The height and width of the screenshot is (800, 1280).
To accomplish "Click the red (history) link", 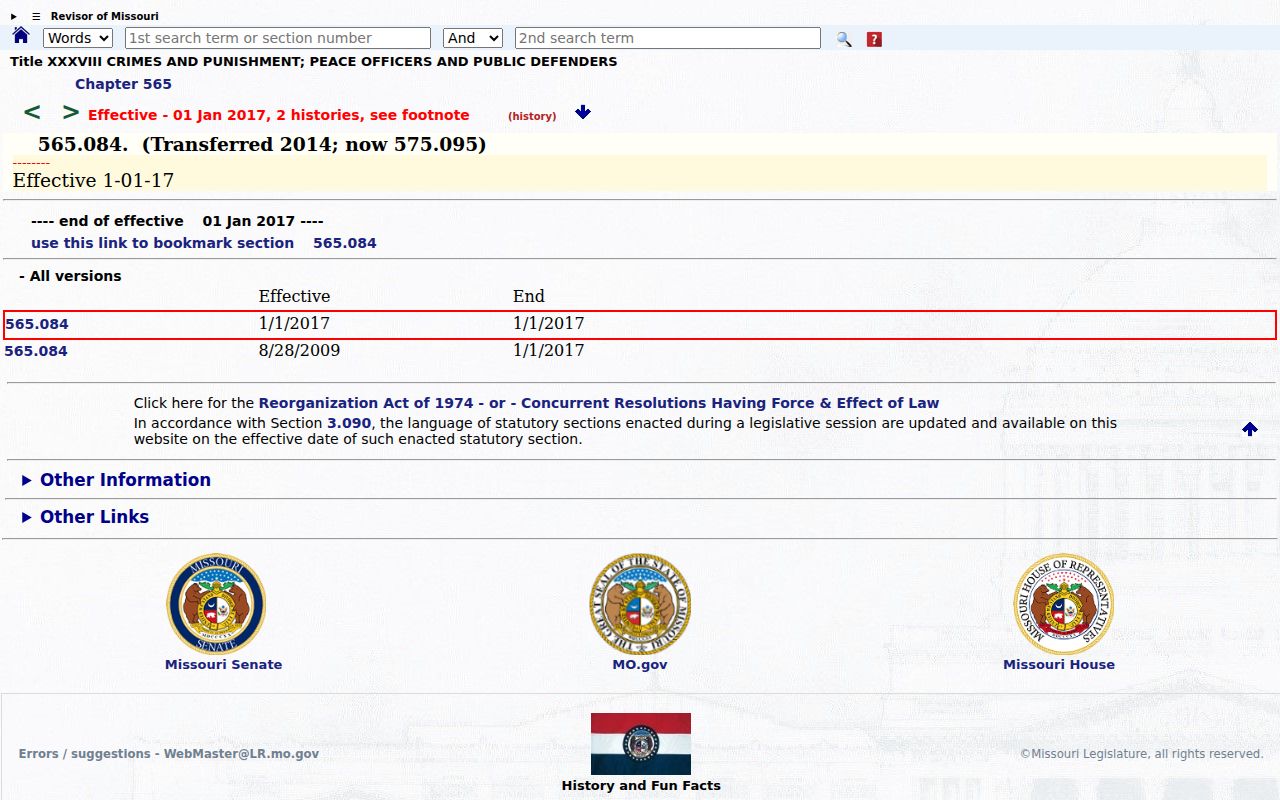I will coord(532,116).
